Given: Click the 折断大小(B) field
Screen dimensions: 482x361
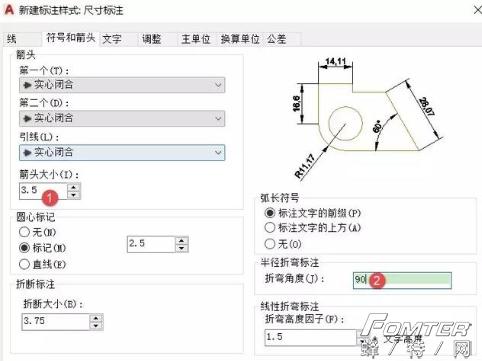Looking at the screenshot, I should [56, 322].
